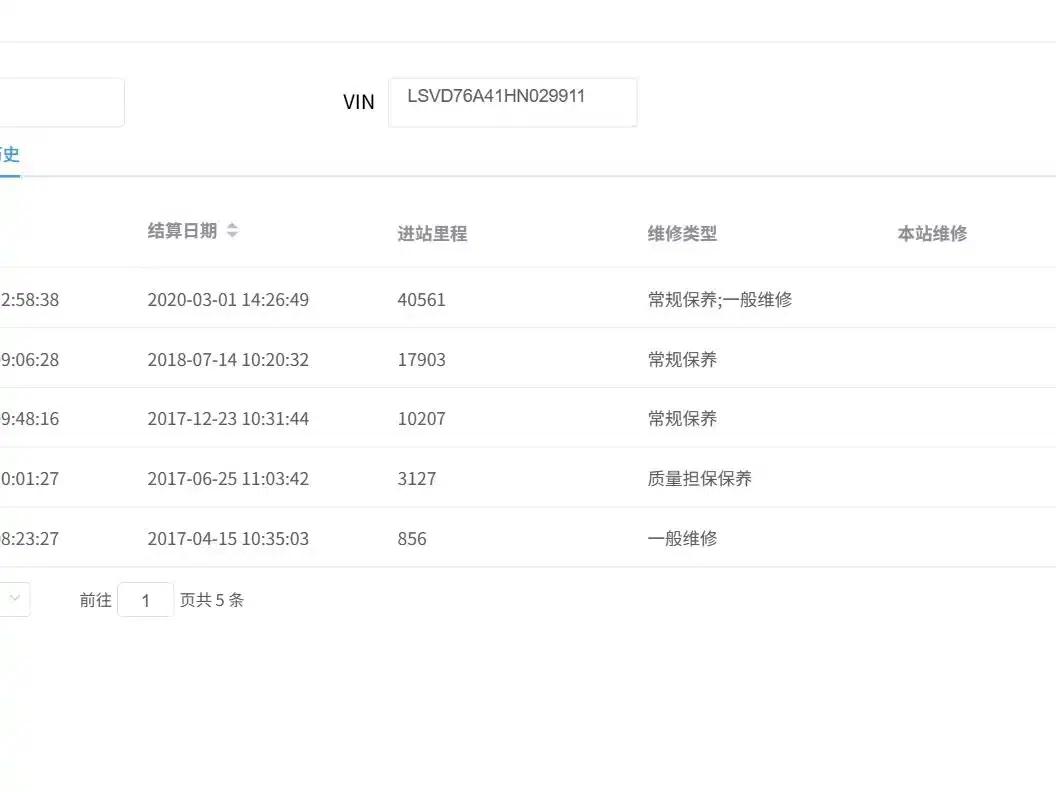Click the page number input showing 1
The width and height of the screenshot is (1056, 792).
click(145, 599)
